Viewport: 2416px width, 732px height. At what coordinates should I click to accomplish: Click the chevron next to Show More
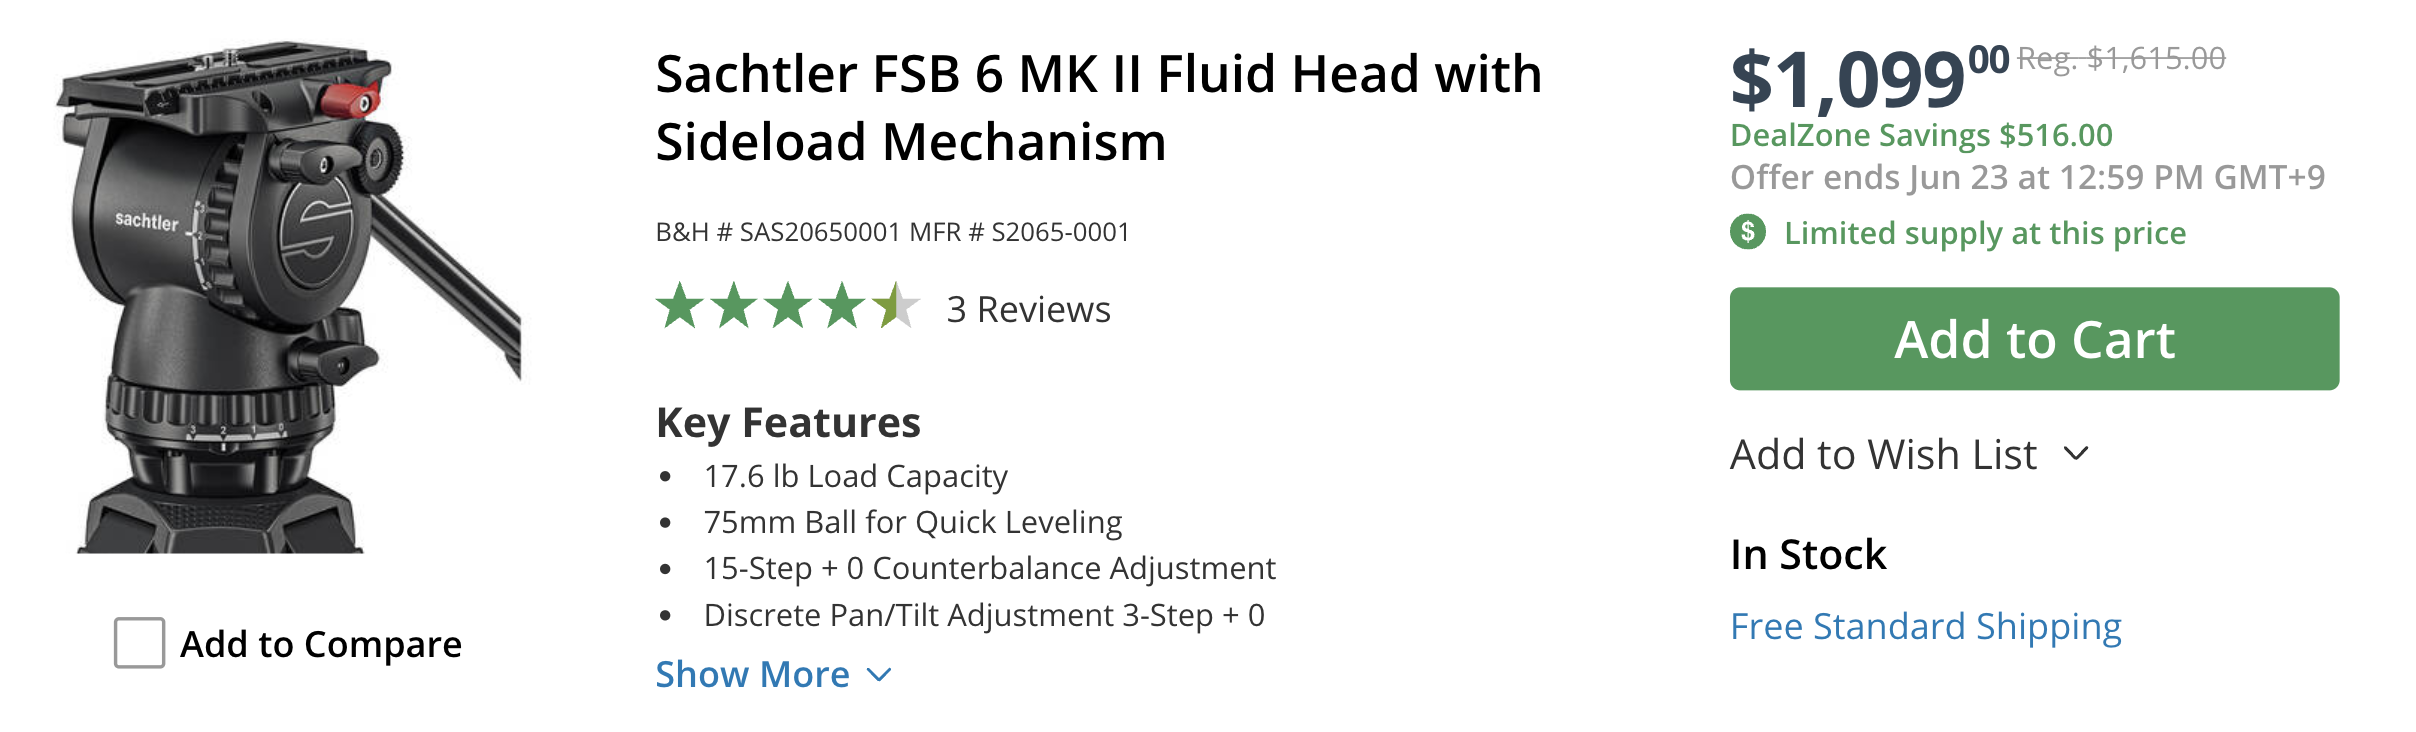tap(879, 676)
